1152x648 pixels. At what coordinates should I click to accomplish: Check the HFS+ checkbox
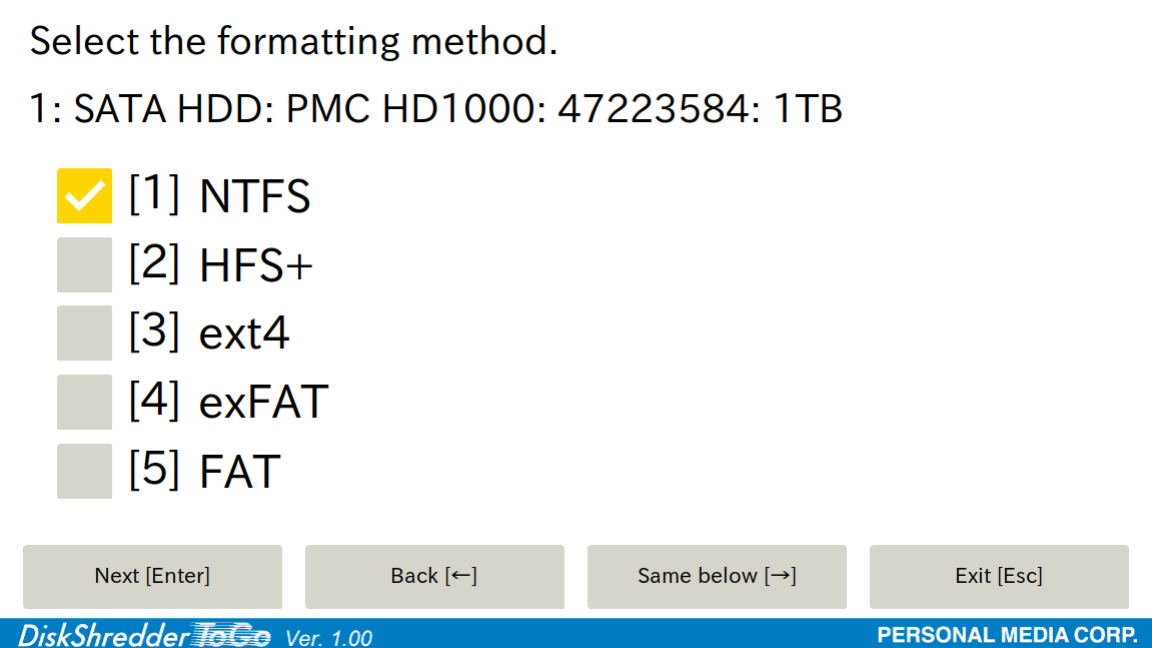pos(84,264)
